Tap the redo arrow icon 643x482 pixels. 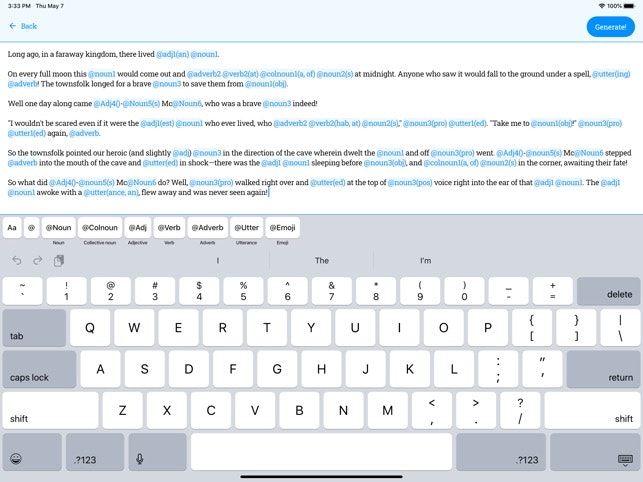point(38,260)
